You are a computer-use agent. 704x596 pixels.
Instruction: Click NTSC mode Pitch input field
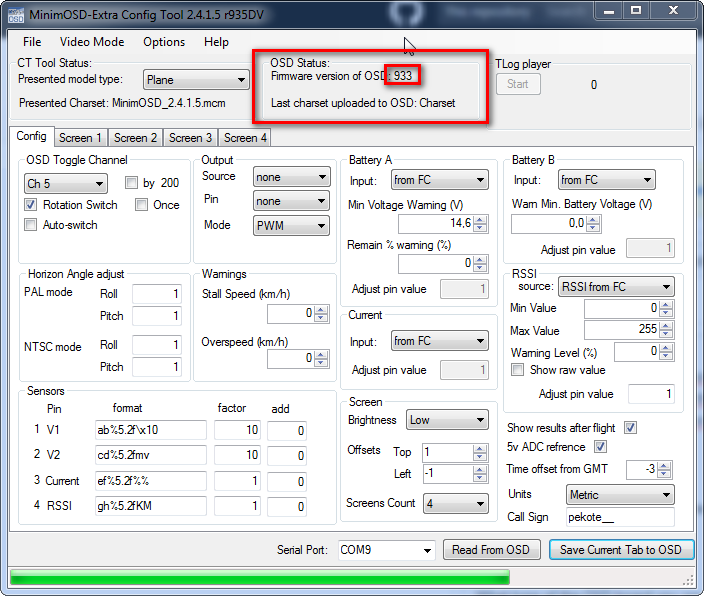point(157,366)
